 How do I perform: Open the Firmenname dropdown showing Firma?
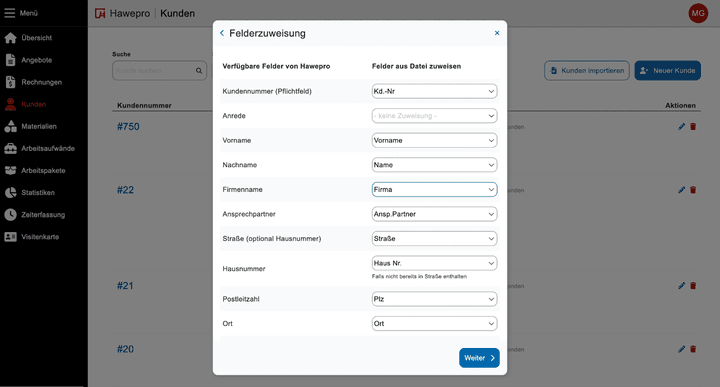click(x=434, y=189)
